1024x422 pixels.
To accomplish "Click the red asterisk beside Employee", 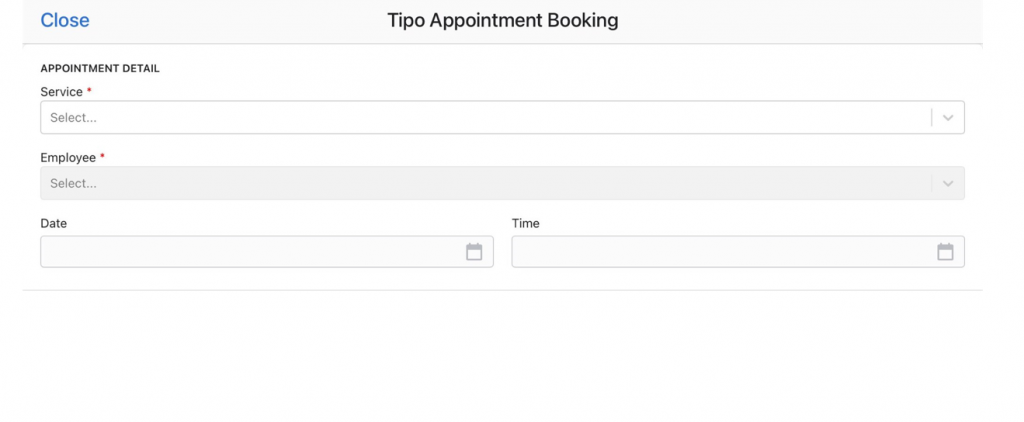I will pyautogui.click(x=102, y=156).
